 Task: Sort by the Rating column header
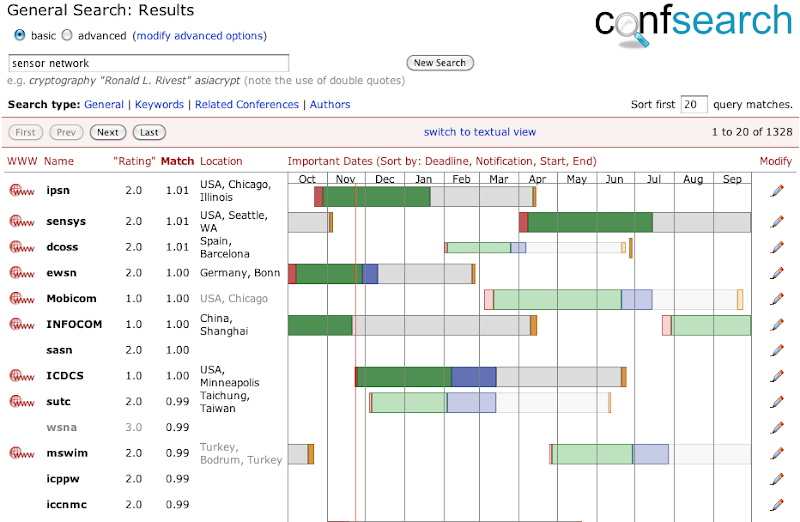point(134,161)
